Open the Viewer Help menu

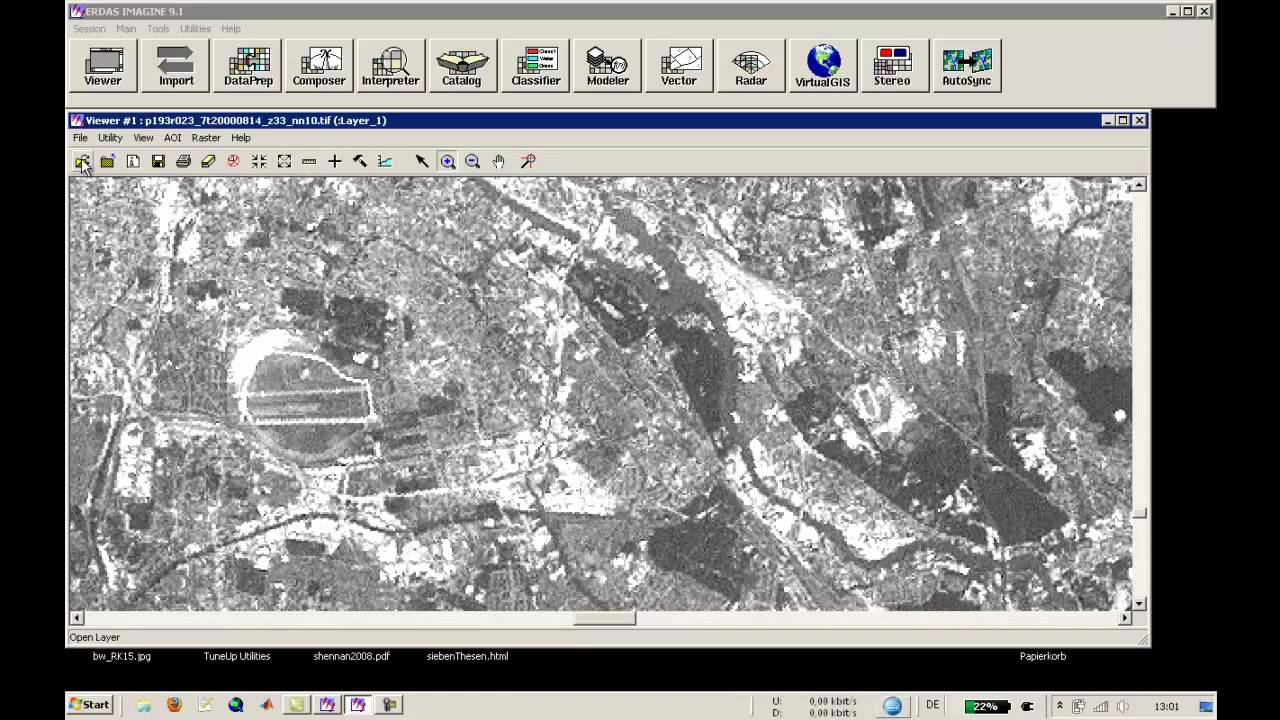tap(241, 138)
